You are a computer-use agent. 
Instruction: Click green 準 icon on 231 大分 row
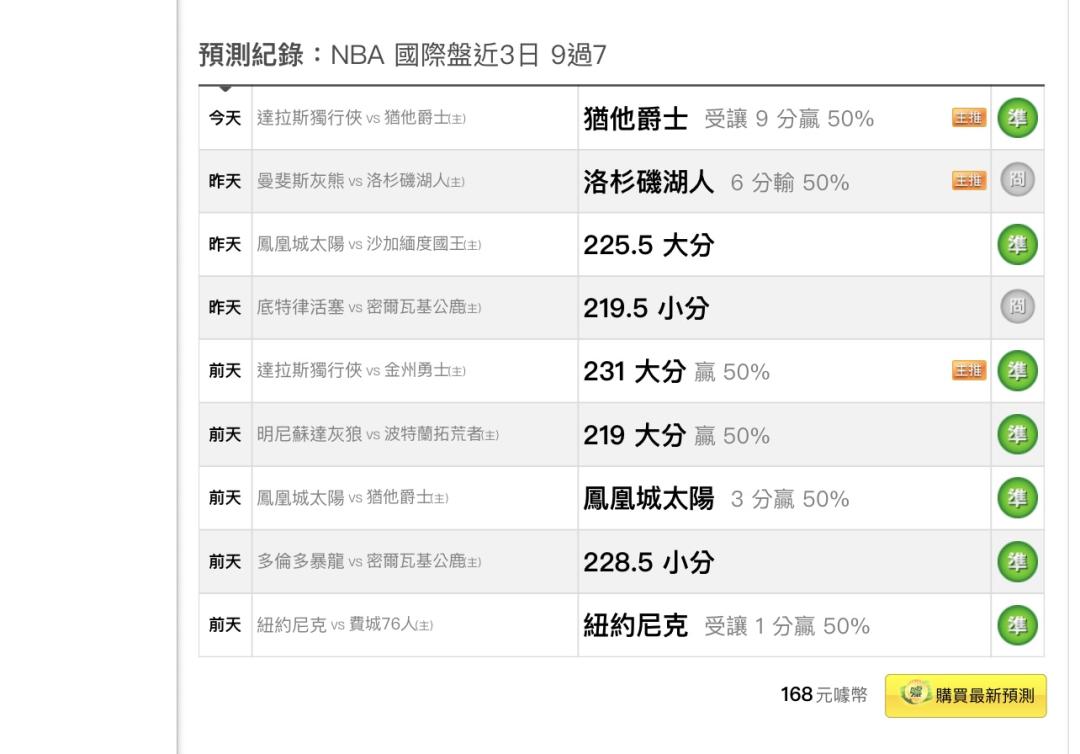pyautogui.click(x=1017, y=371)
